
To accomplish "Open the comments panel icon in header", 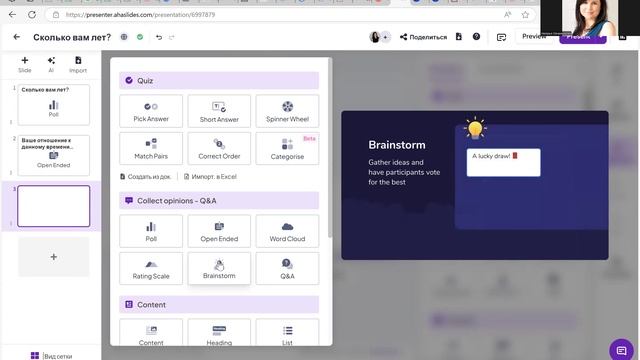I will click(501, 37).
